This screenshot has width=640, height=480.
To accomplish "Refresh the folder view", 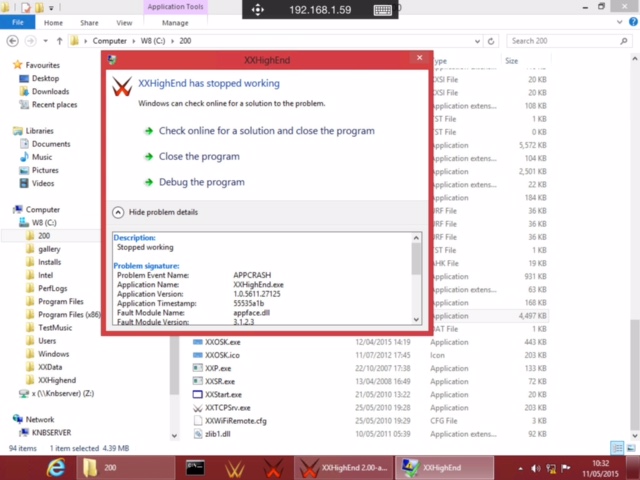I will coord(491,41).
